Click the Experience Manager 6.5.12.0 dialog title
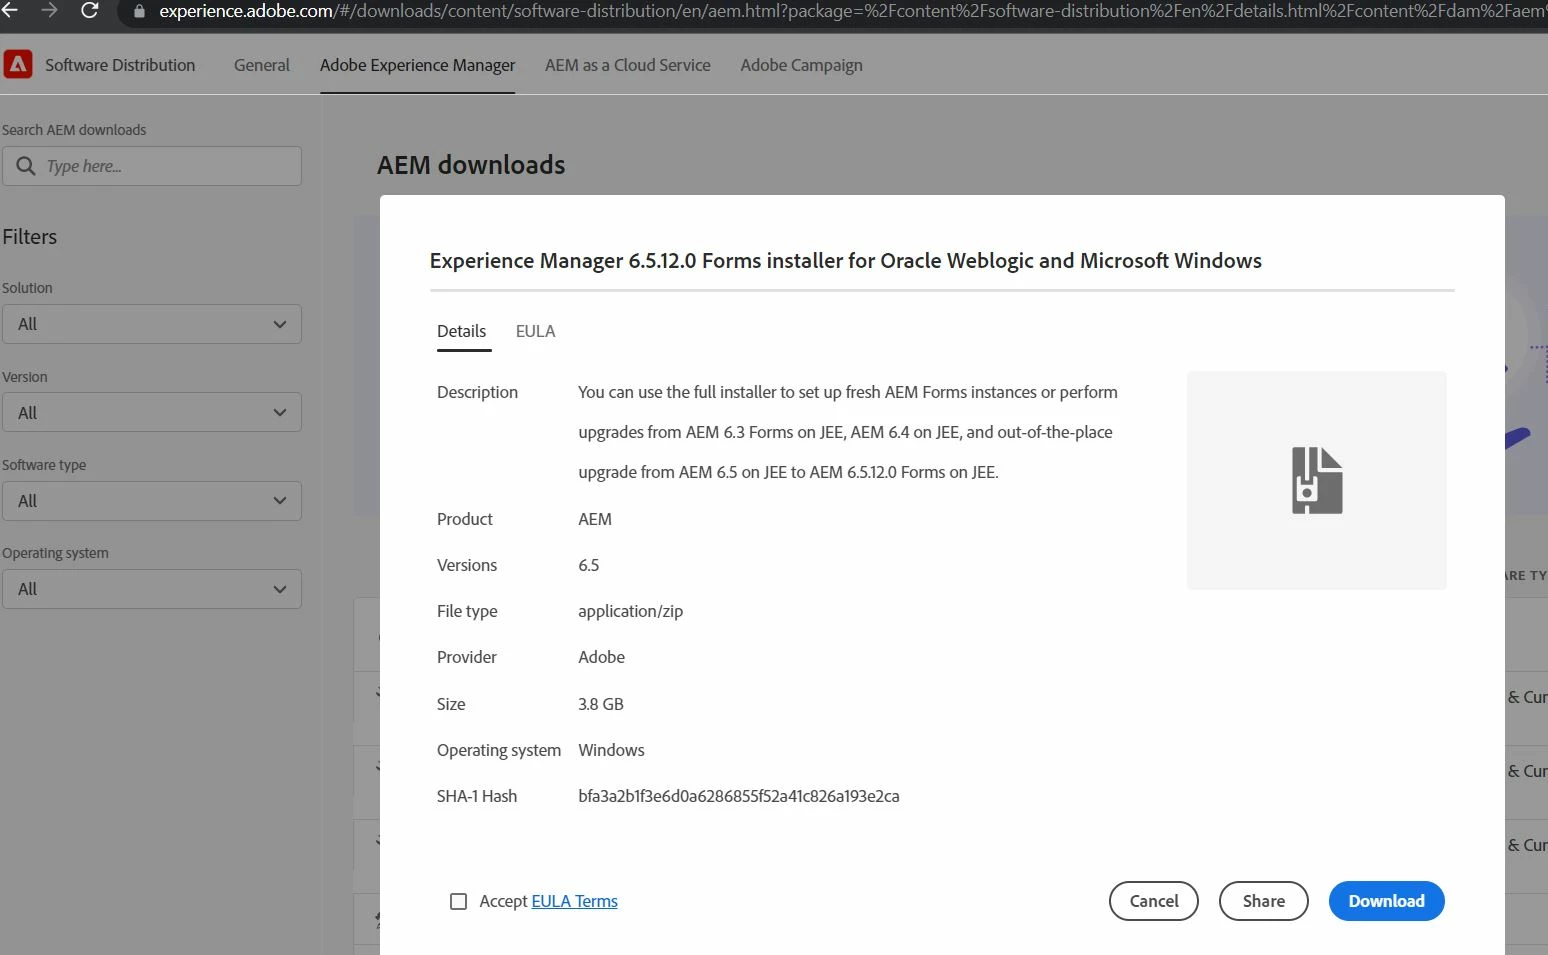Screen dimensions: 1548x955 click(846, 261)
